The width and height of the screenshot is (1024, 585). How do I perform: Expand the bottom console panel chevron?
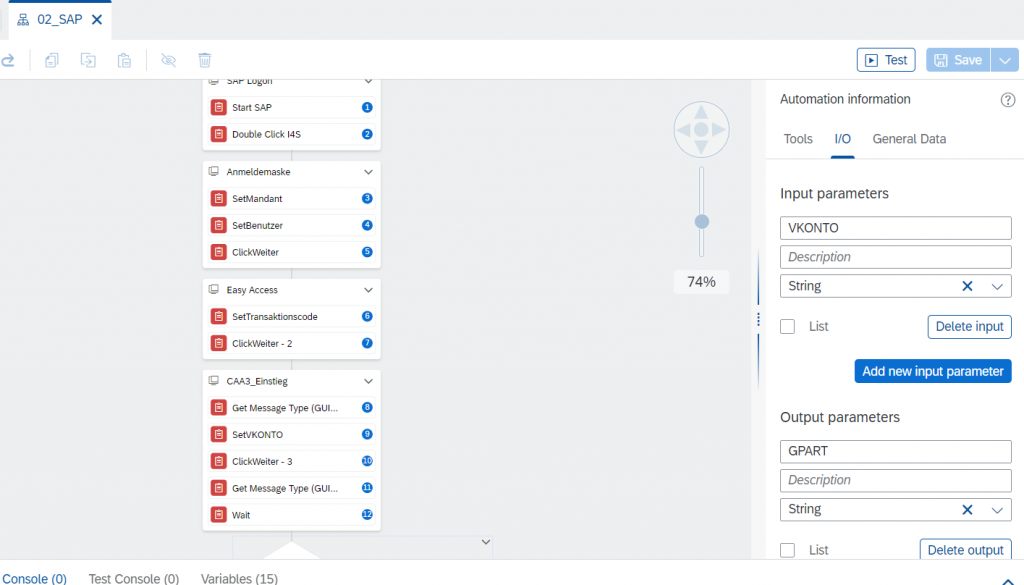coord(1008,580)
